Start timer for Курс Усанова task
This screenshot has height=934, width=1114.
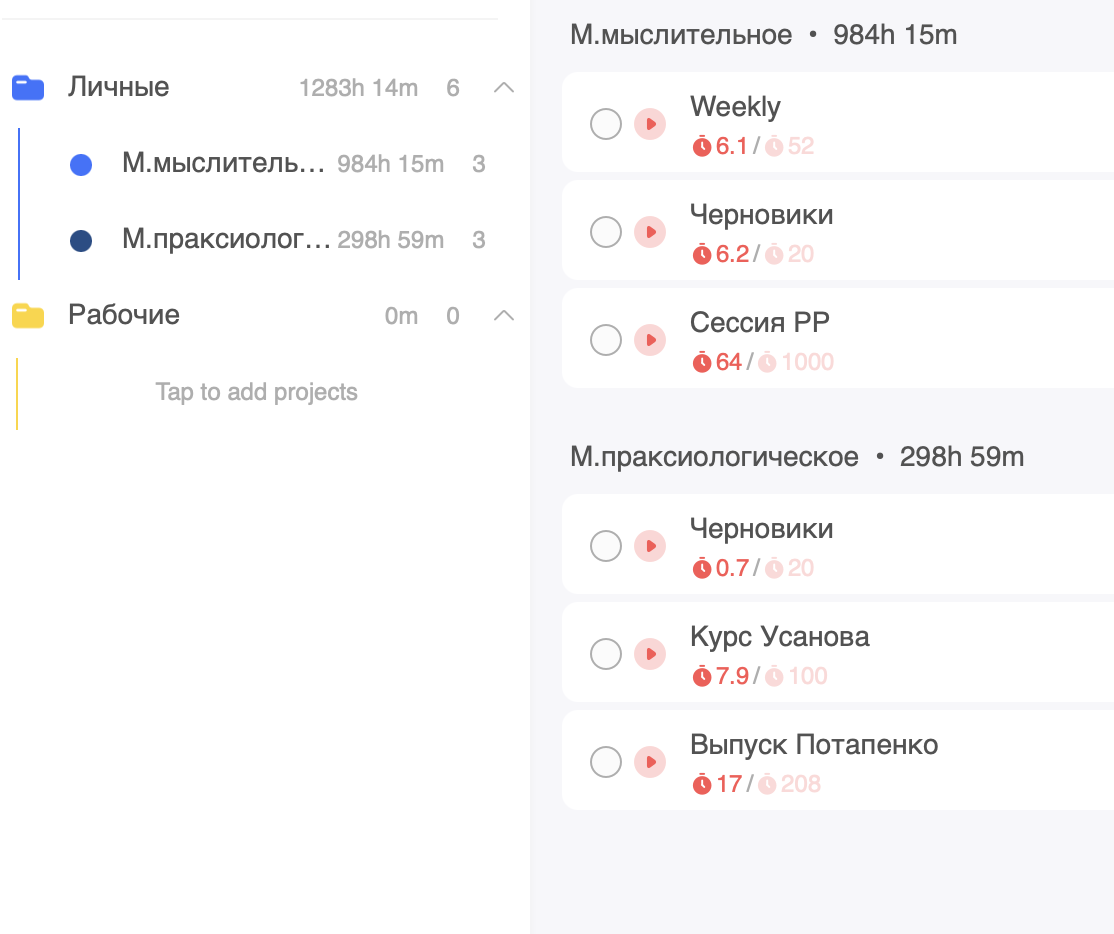[650, 654]
